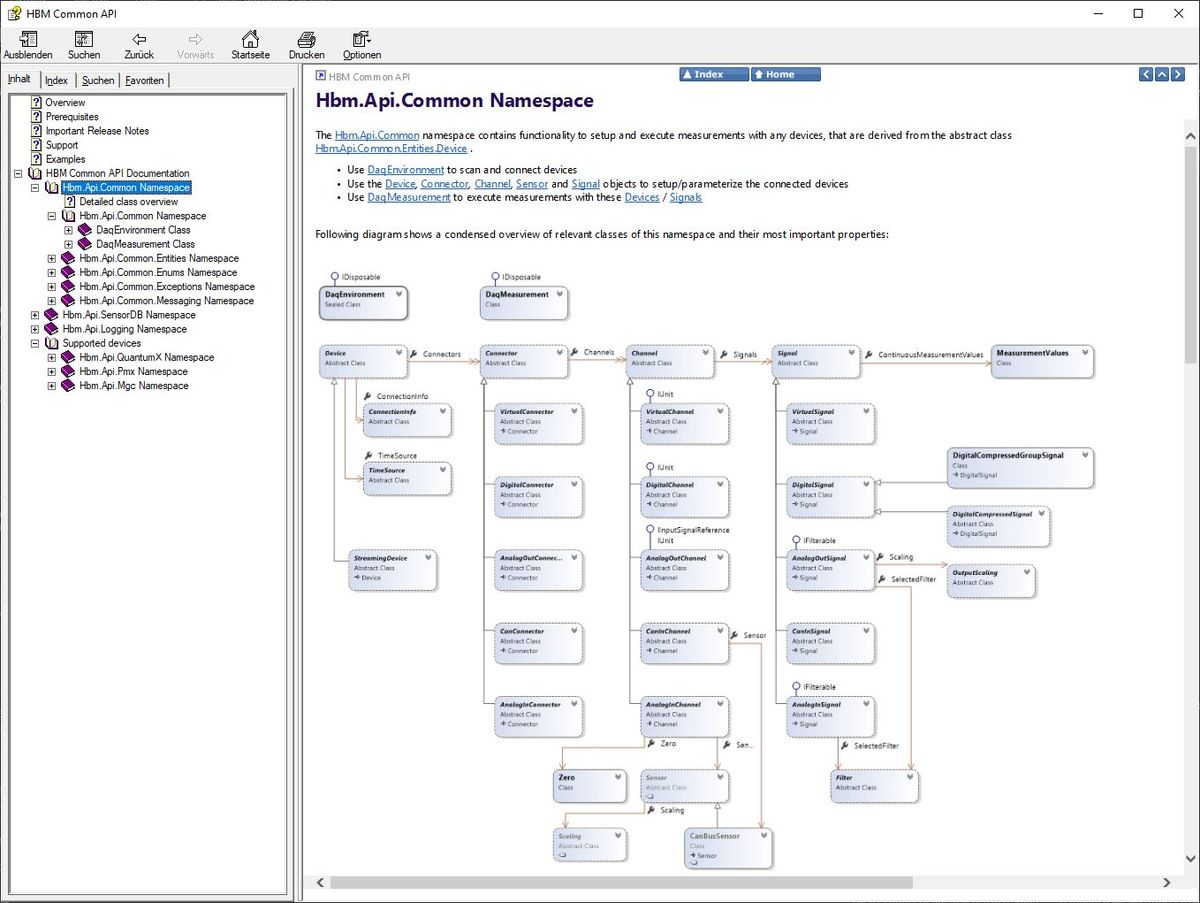
Task: Click the Important Release Notes topic icon
Action: pyautogui.click(x=37, y=130)
